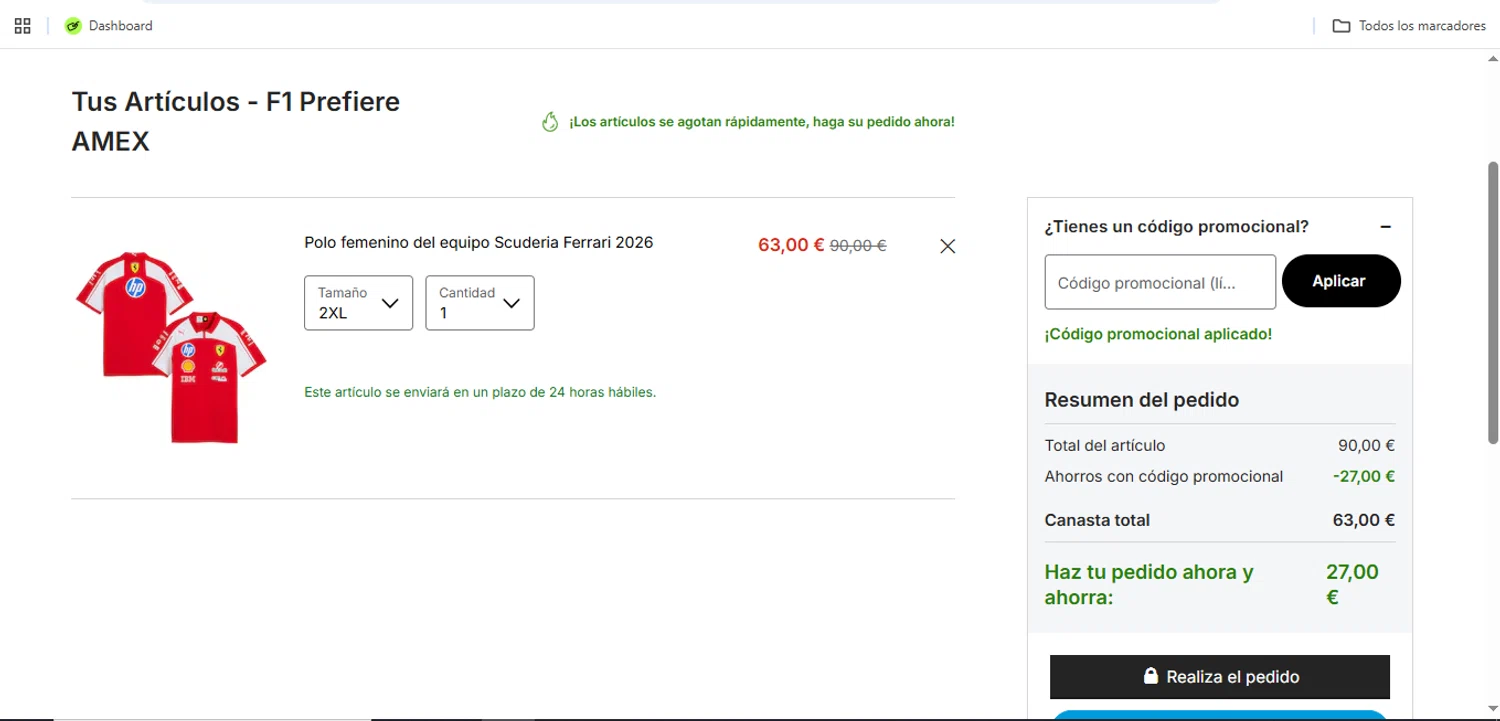Click the Ferrari polo product thumbnail
Image resolution: width=1500 pixels, height=721 pixels.
[171, 346]
